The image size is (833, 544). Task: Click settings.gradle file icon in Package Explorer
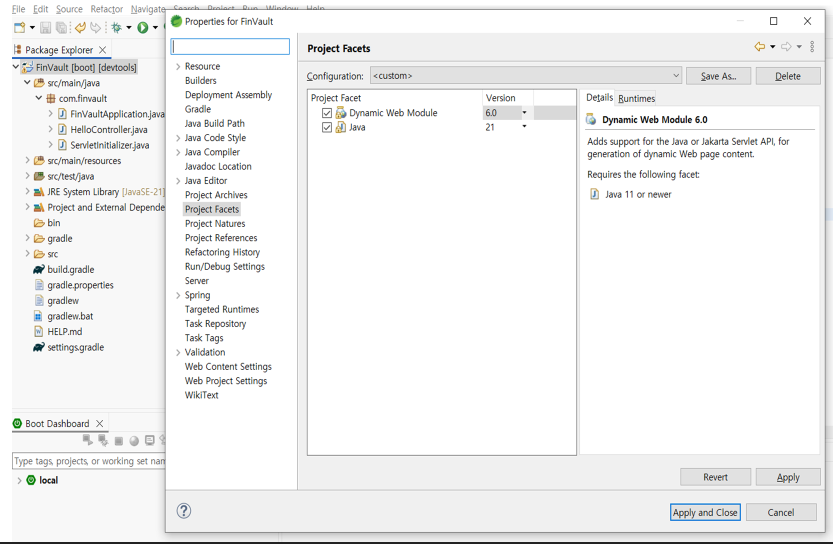tap(39, 347)
